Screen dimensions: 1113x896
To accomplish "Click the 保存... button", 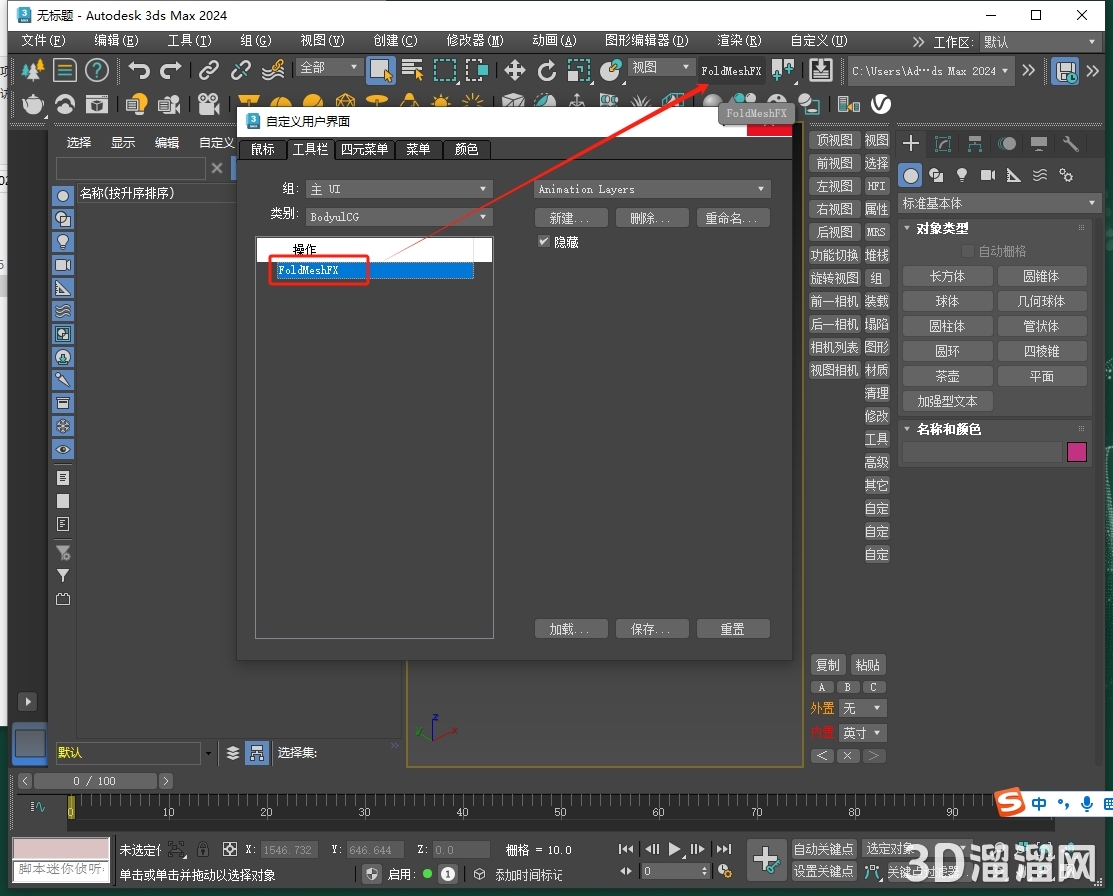I will coord(652,629).
